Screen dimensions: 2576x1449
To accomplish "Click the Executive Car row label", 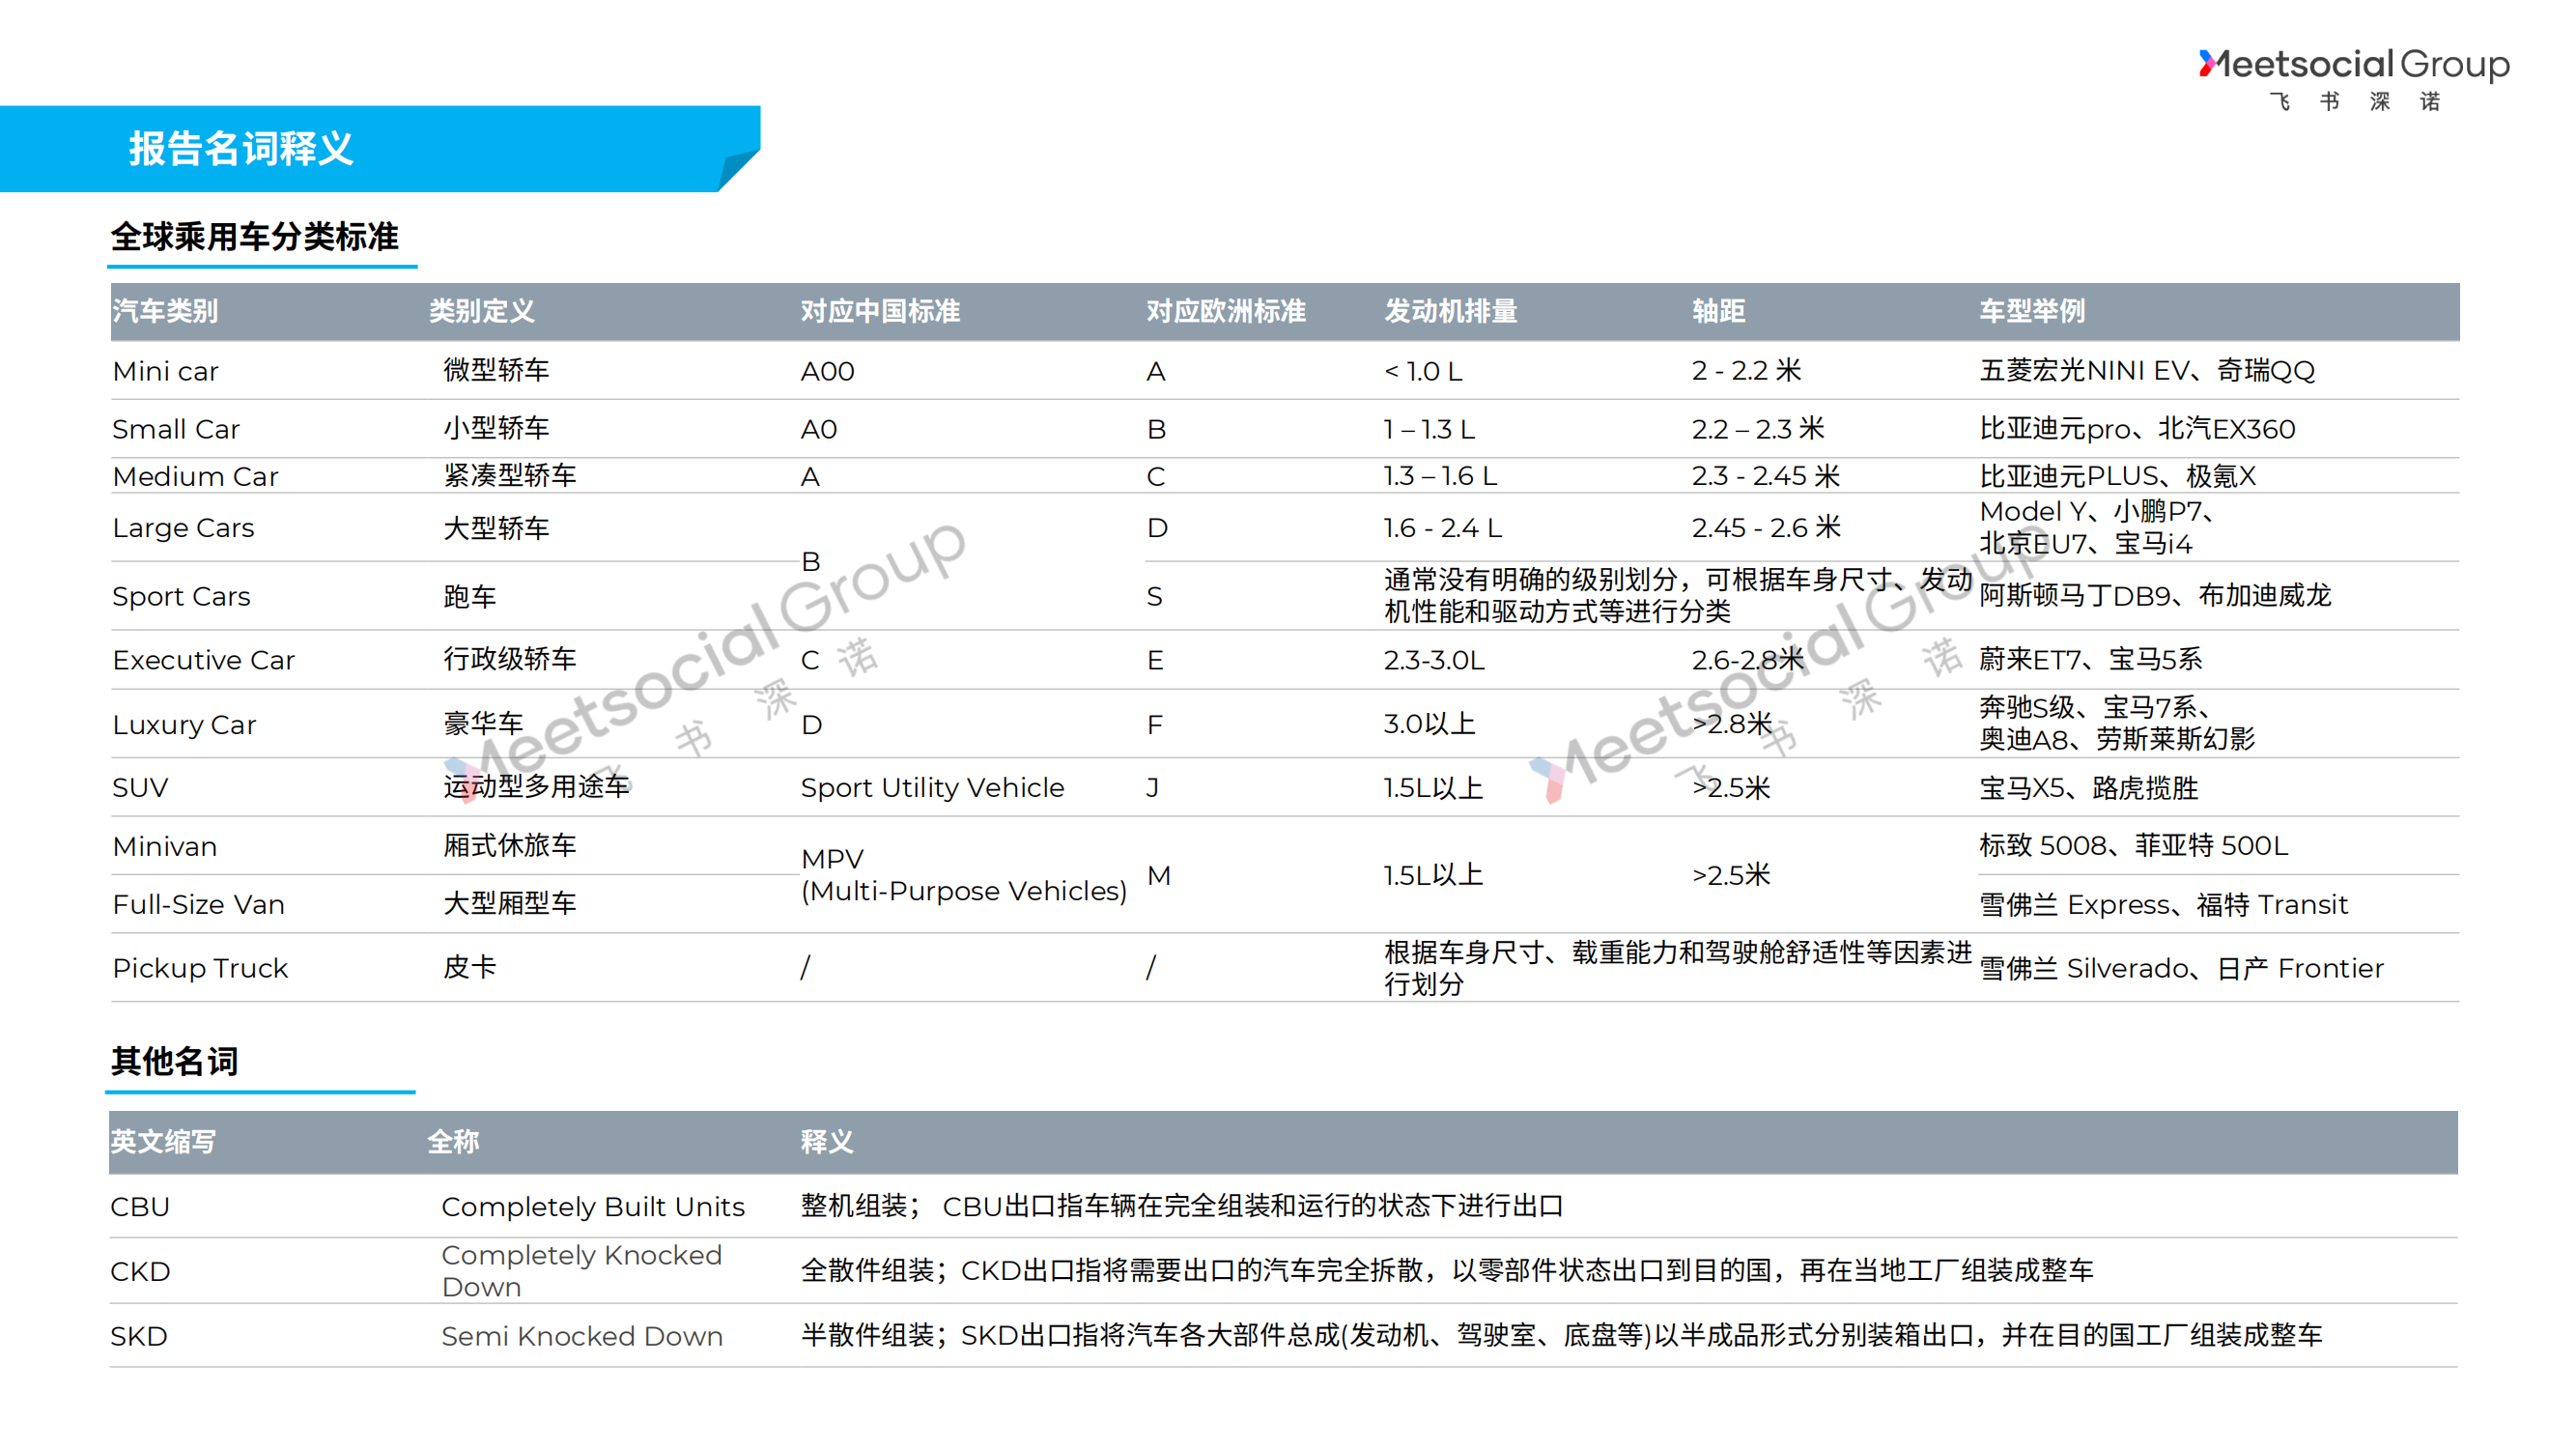I will click(203, 660).
